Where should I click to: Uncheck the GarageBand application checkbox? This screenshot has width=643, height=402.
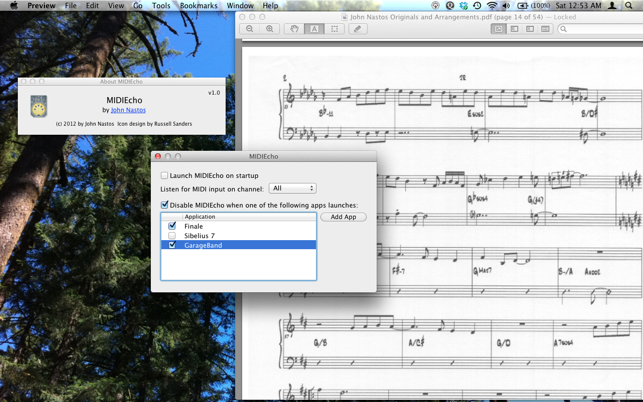172,245
